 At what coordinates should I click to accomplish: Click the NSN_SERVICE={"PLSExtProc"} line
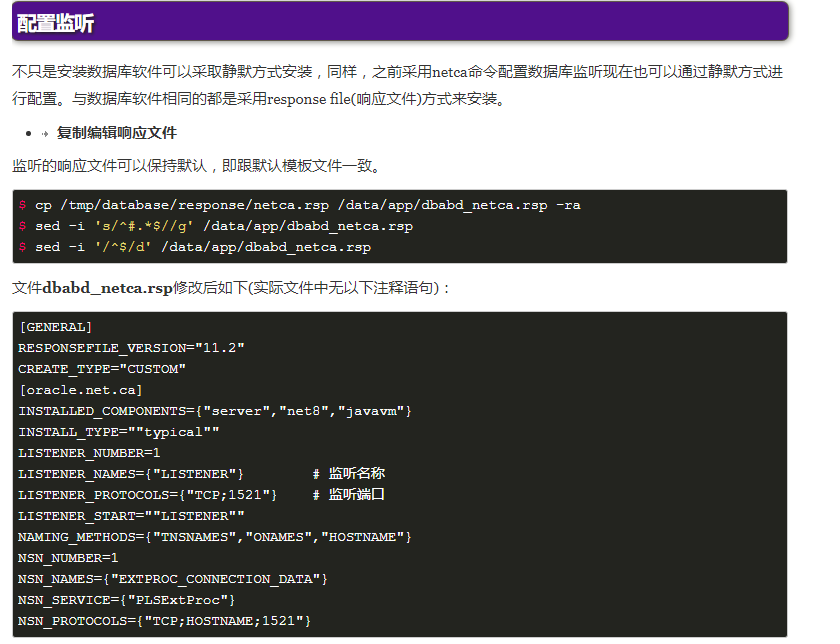(x=126, y=600)
